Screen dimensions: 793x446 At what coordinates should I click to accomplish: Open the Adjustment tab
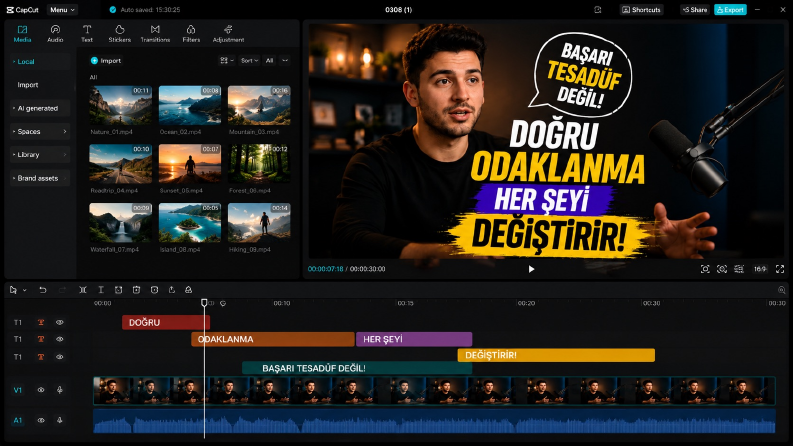(x=228, y=33)
